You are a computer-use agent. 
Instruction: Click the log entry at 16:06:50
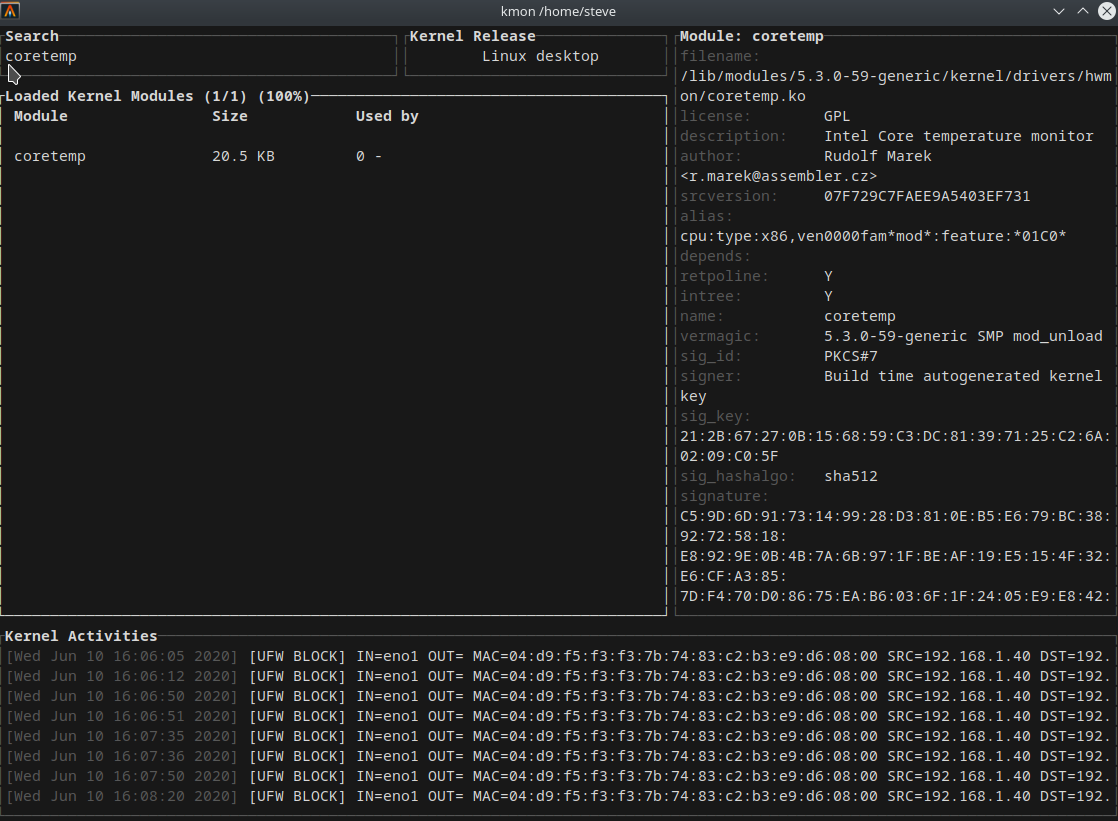click(x=559, y=696)
